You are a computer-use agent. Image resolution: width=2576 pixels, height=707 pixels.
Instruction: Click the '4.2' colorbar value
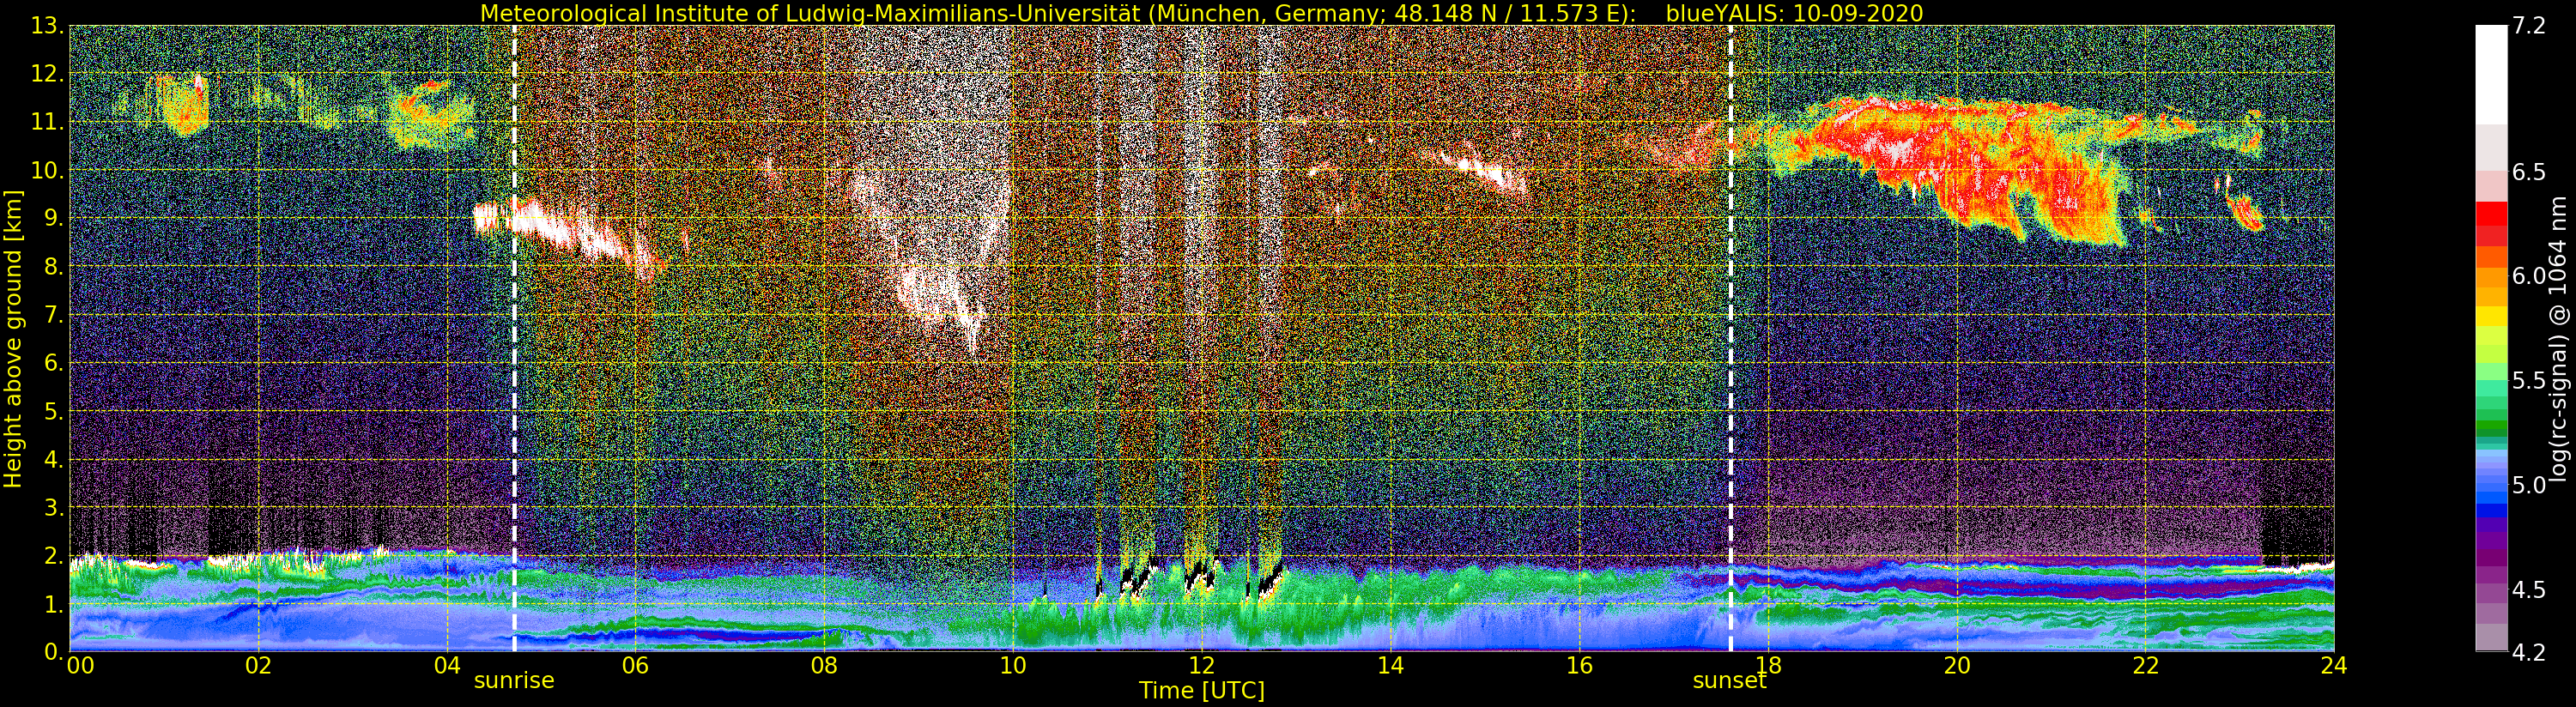2529,652
